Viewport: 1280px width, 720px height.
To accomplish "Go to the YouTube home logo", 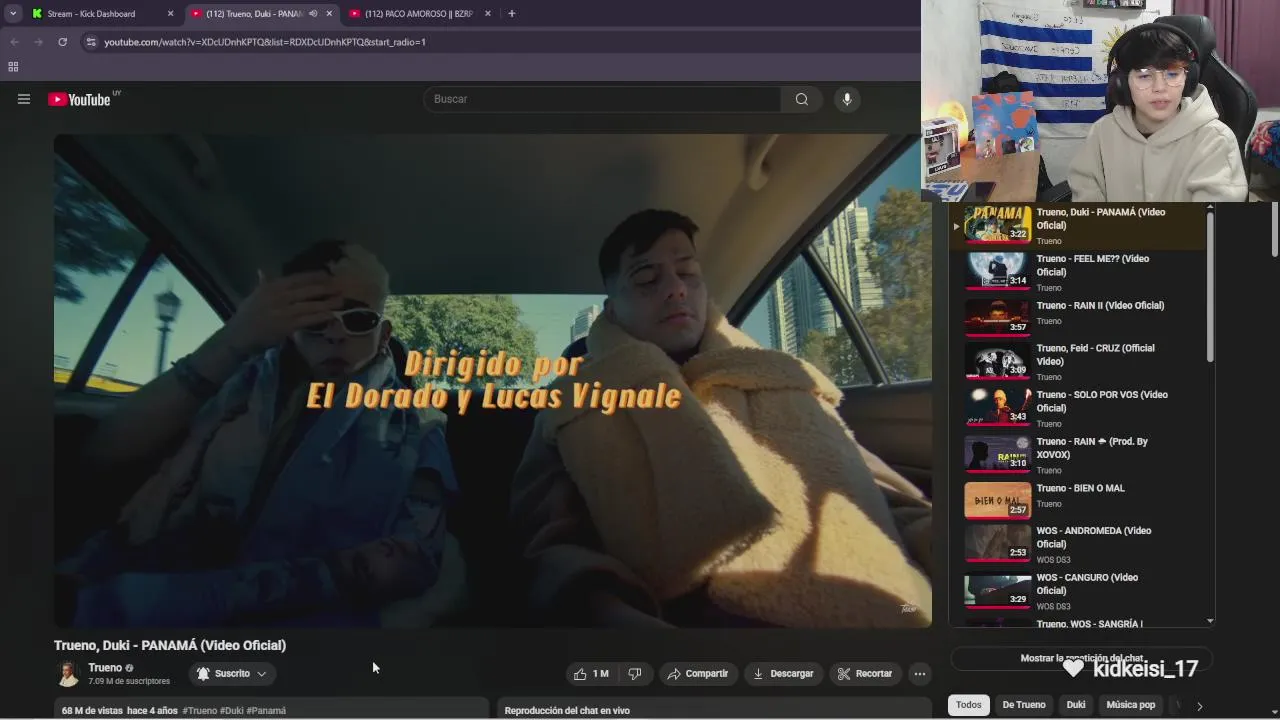I will tap(79, 99).
